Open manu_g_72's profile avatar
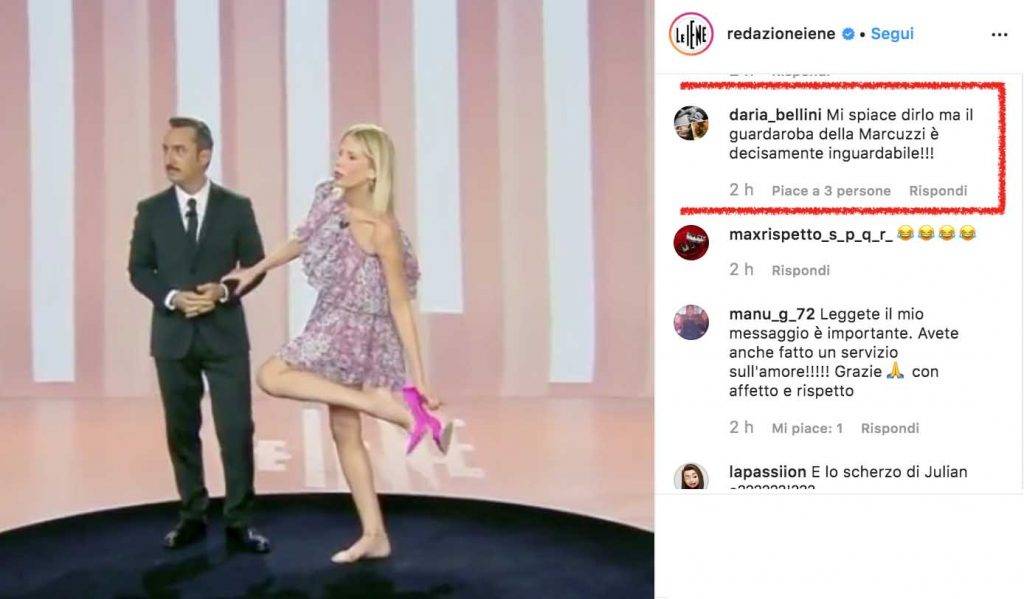The height and width of the screenshot is (599, 1024). tap(691, 322)
